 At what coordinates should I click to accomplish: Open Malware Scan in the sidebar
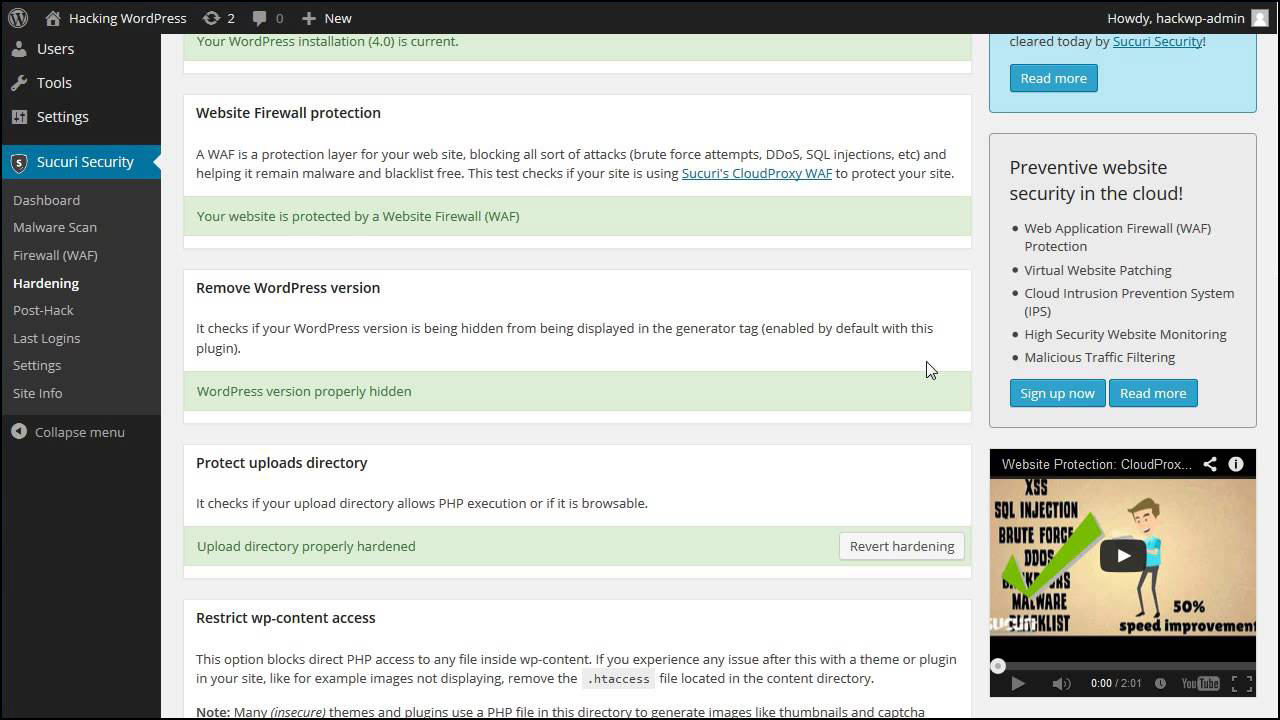click(55, 227)
